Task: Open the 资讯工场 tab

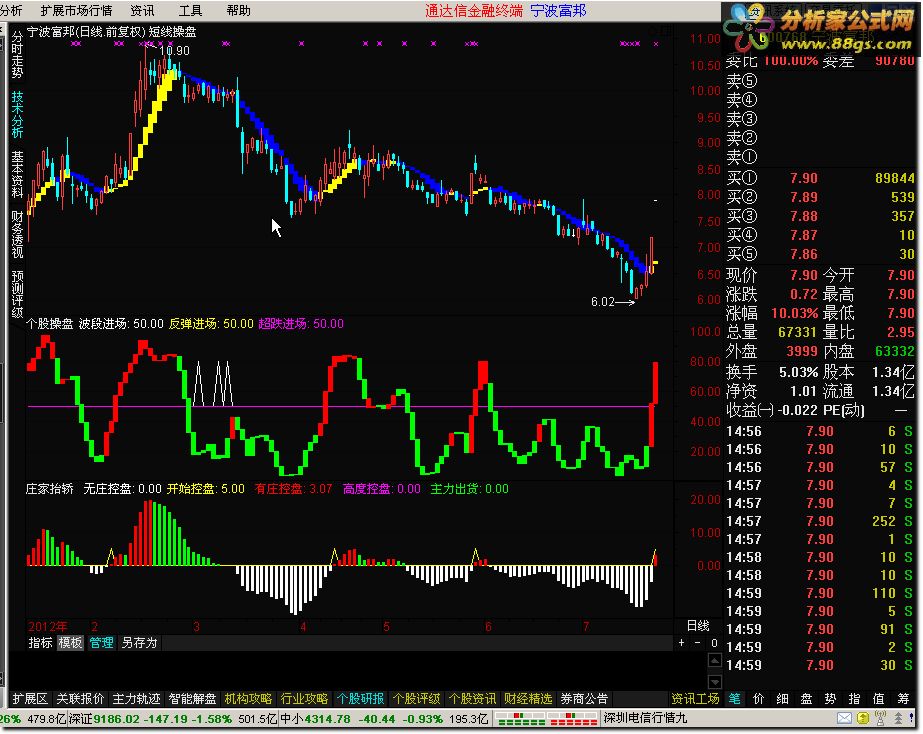Action: (x=695, y=699)
